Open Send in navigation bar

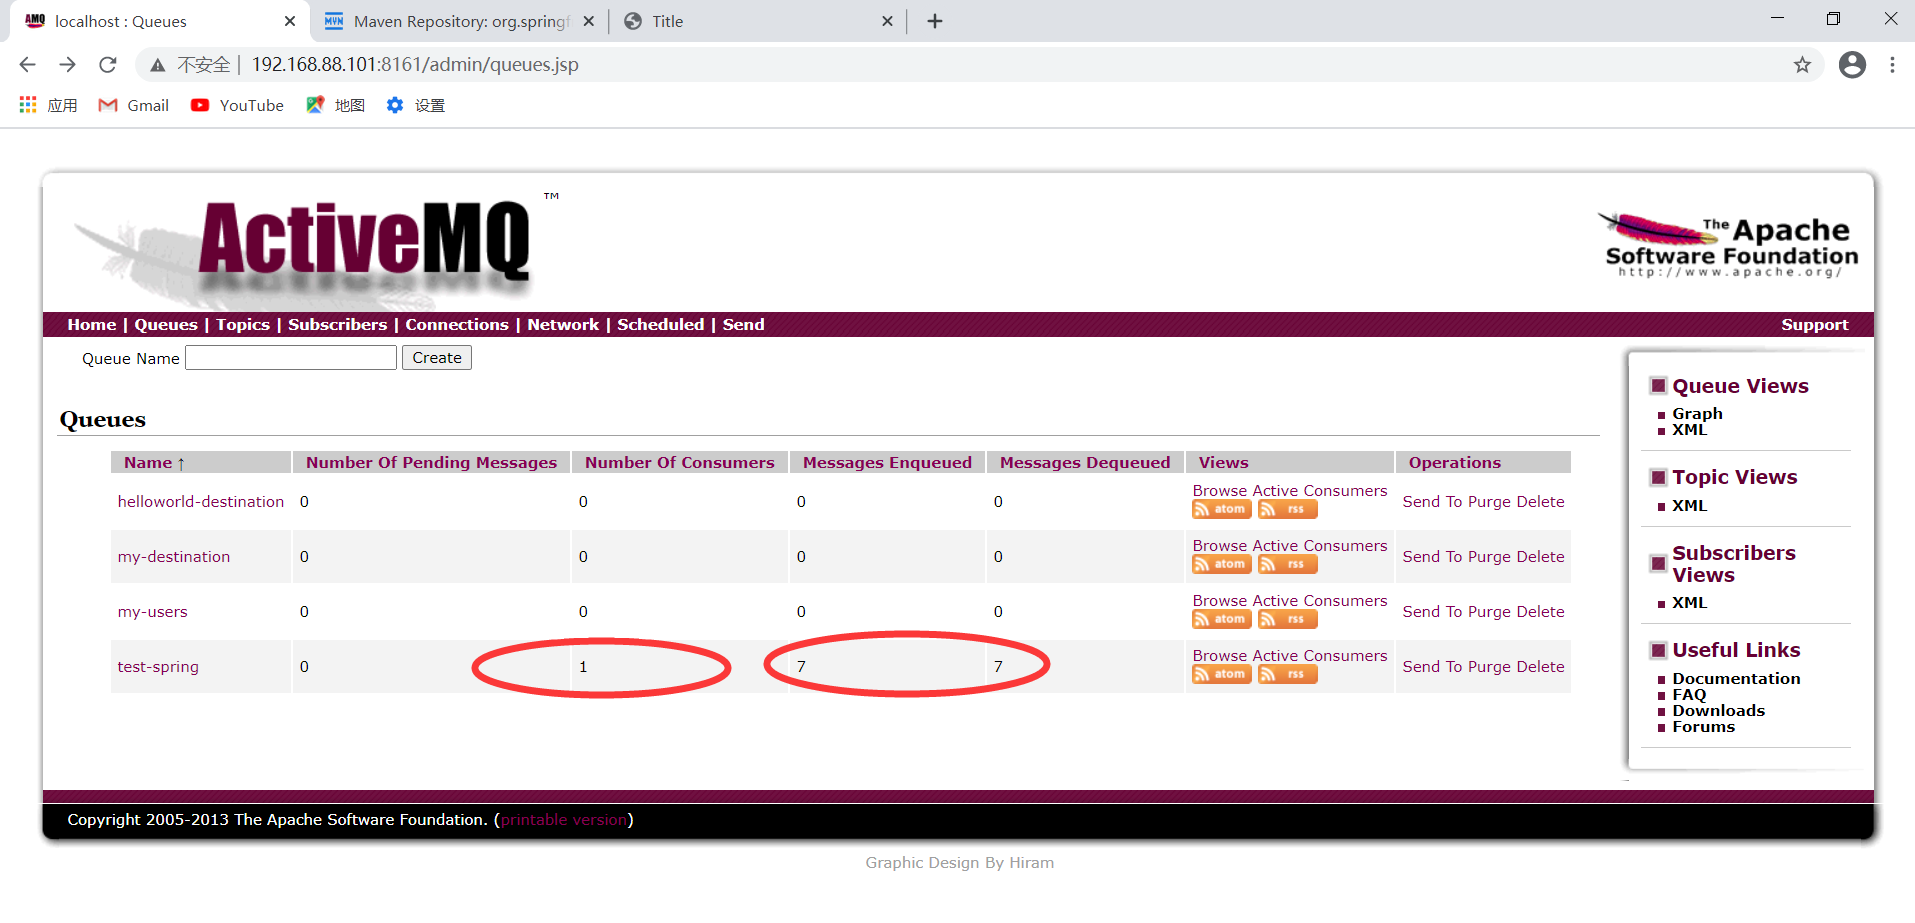pyautogui.click(x=743, y=325)
